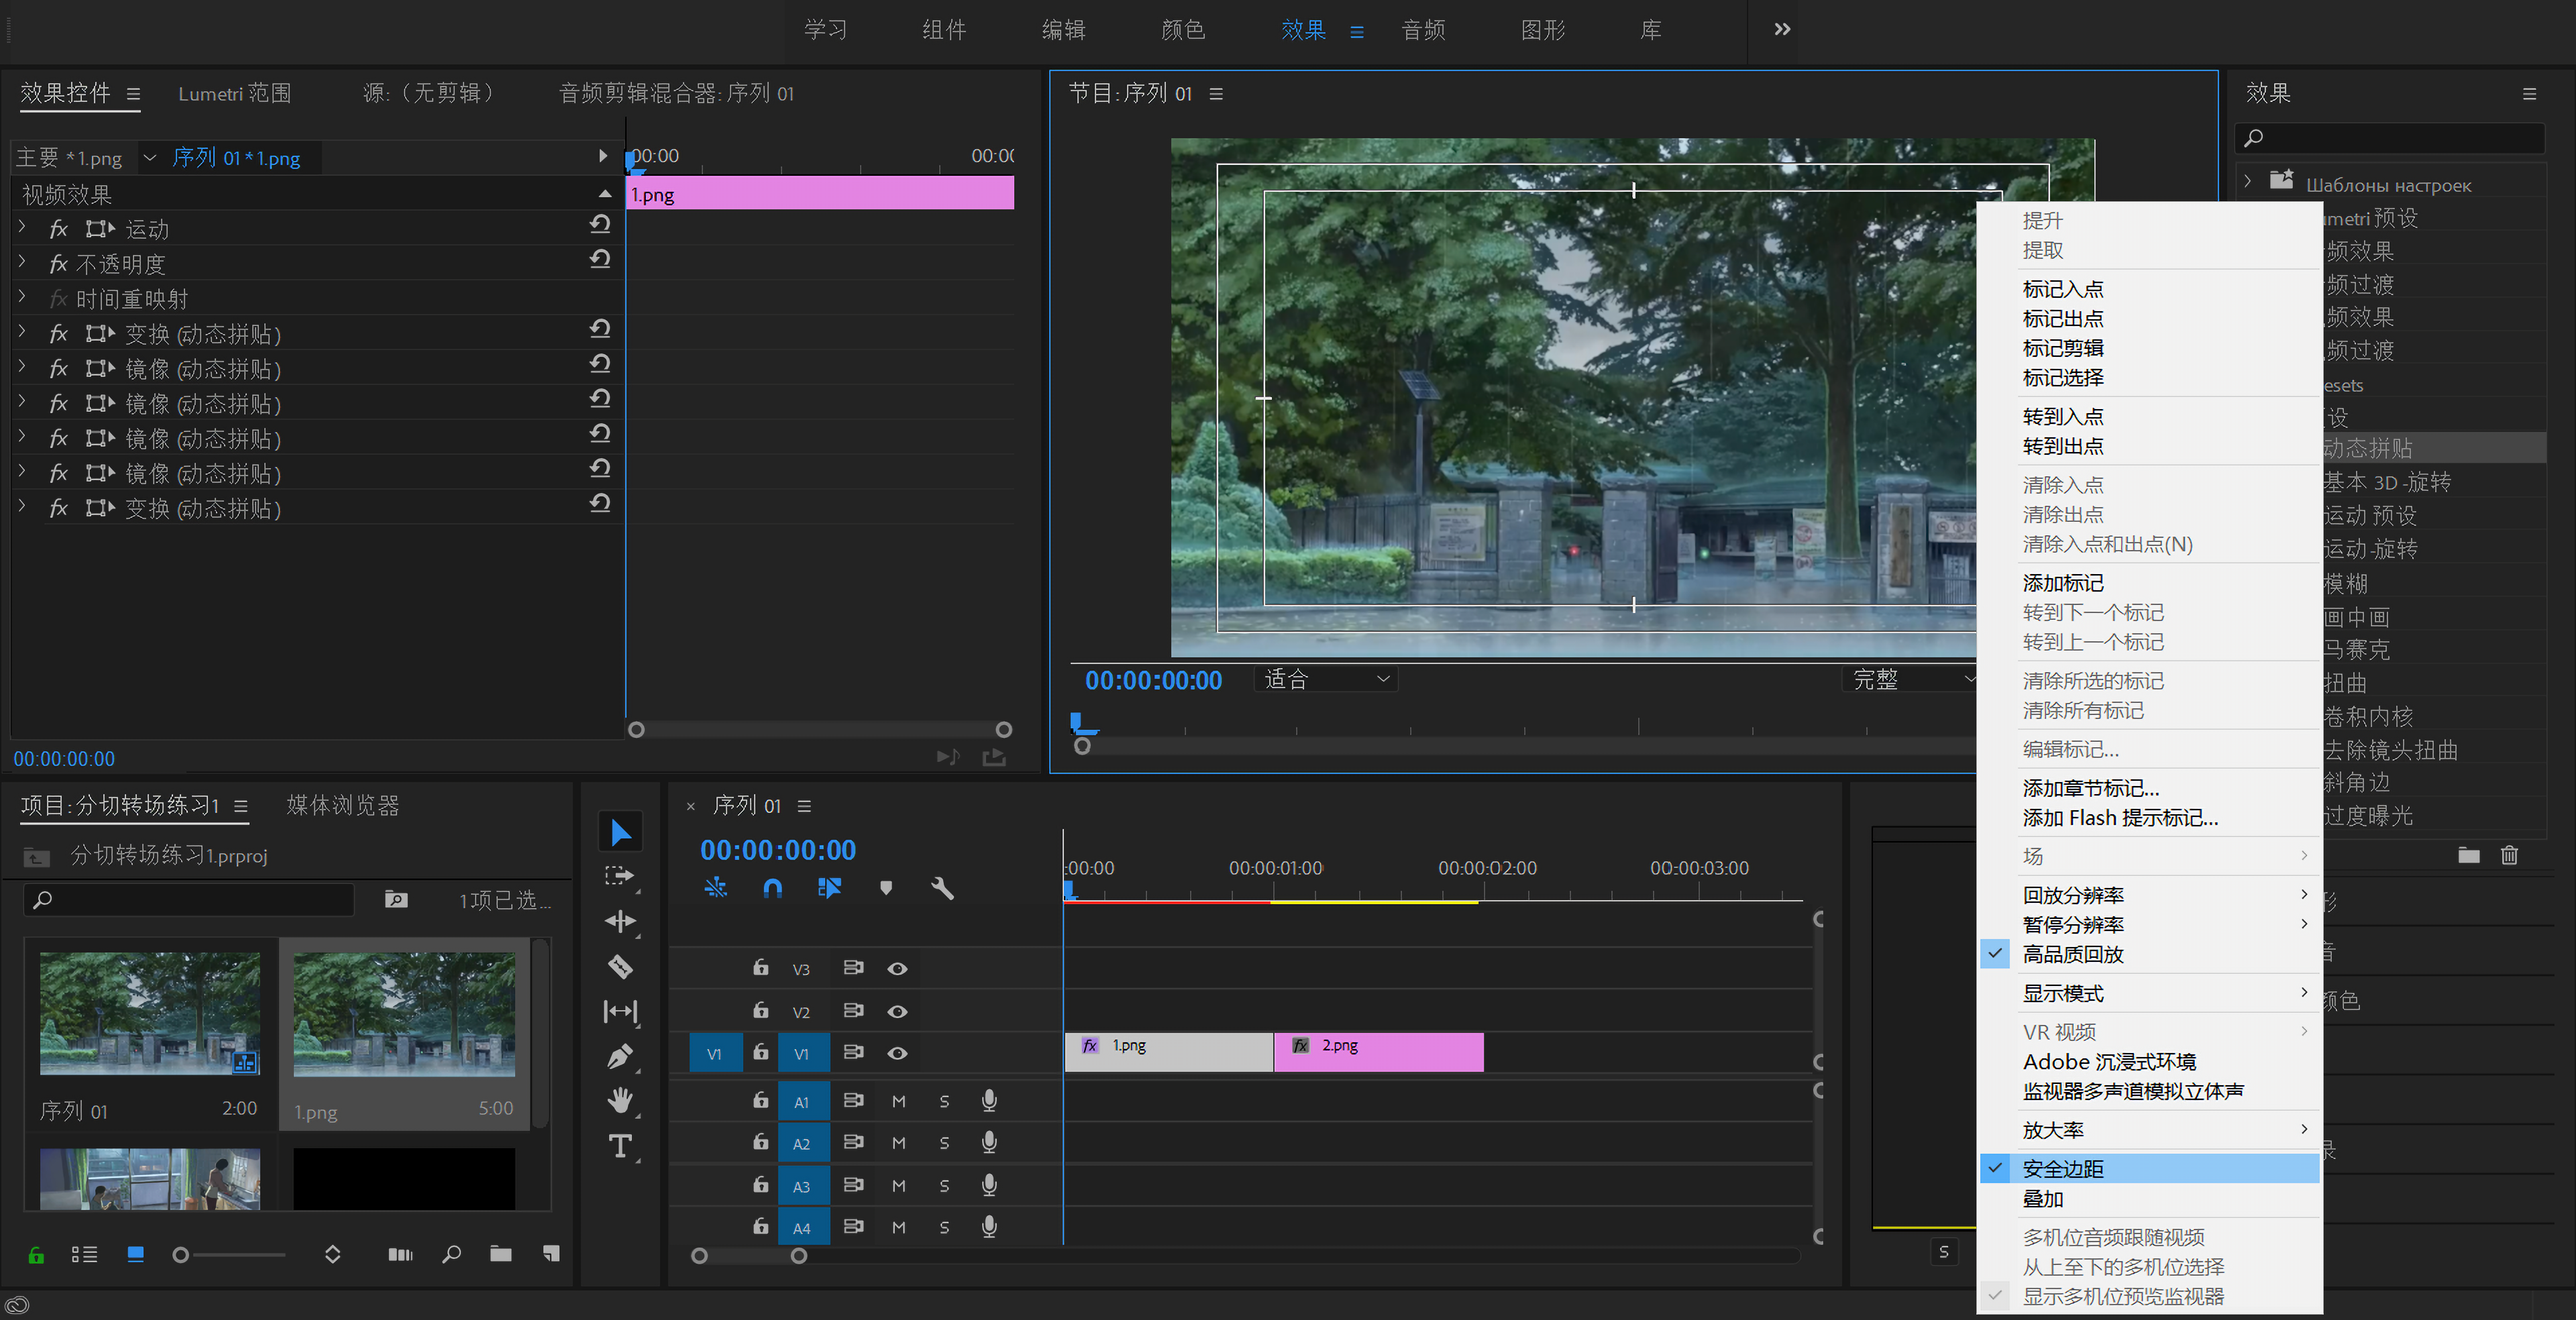
Task: Open the 节目 monitor panel menu
Action: click(1216, 94)
